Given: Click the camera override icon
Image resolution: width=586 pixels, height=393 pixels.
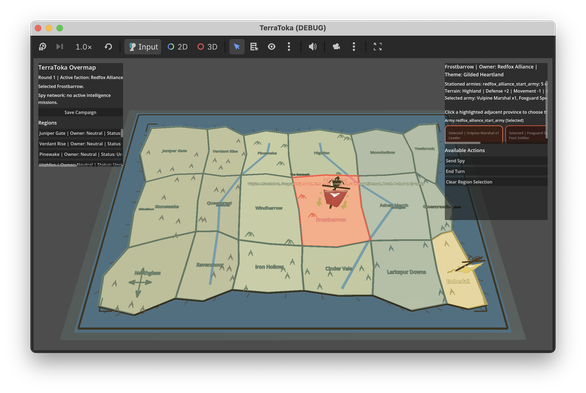Looking at the screenshot, I should 336,47.
